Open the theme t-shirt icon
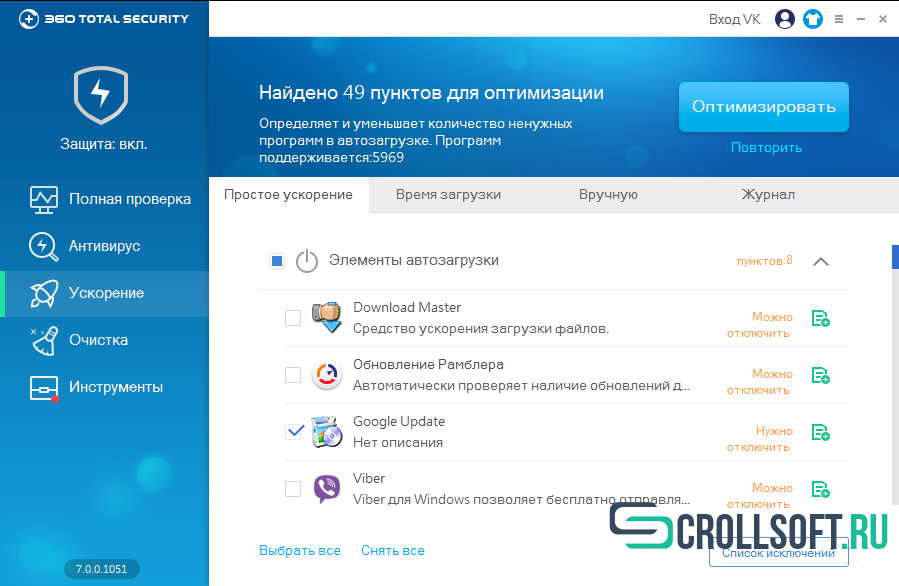Viewport: 899px width, 586px height. pos(812,19)
